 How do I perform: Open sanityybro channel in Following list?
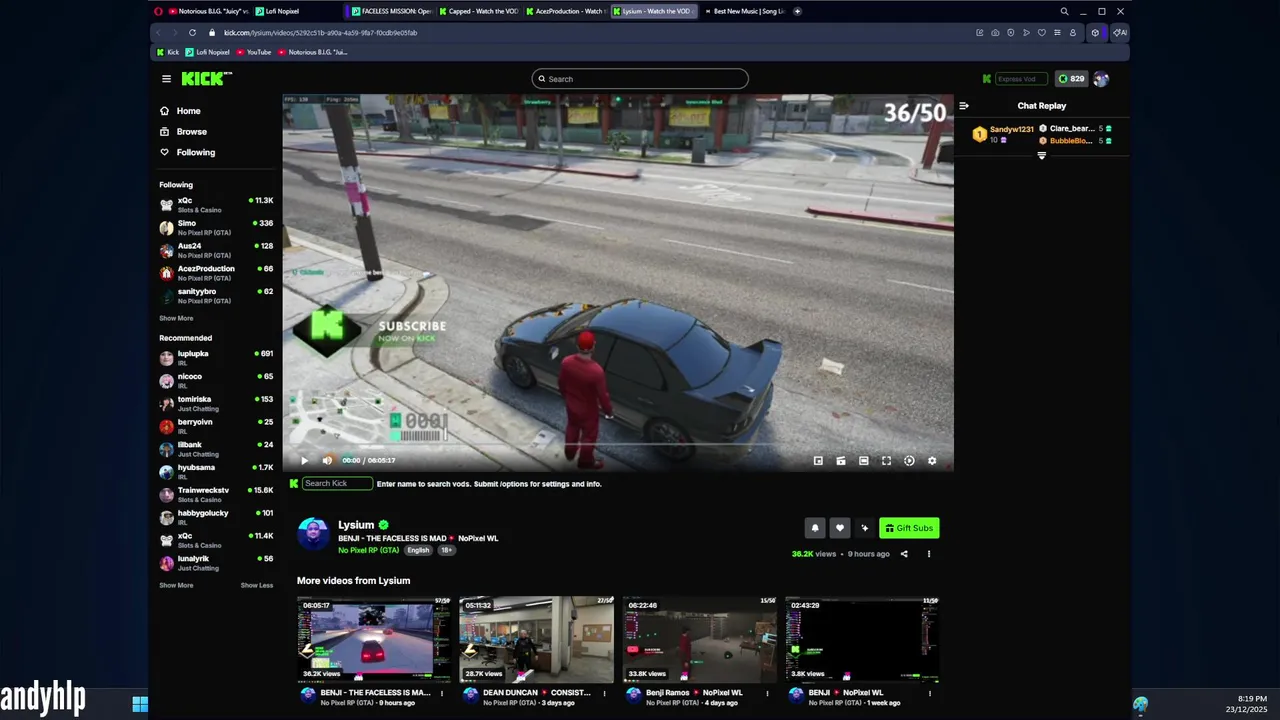[x=215, y=296]
